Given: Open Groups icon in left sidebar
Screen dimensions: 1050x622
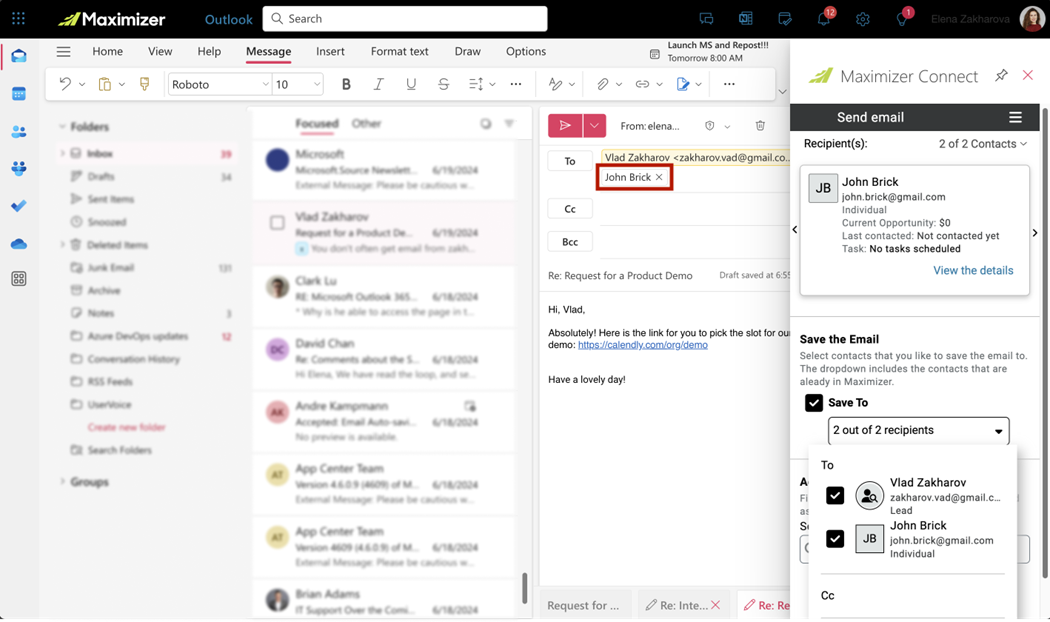Looking at the screenshot, I should [19, 168].
